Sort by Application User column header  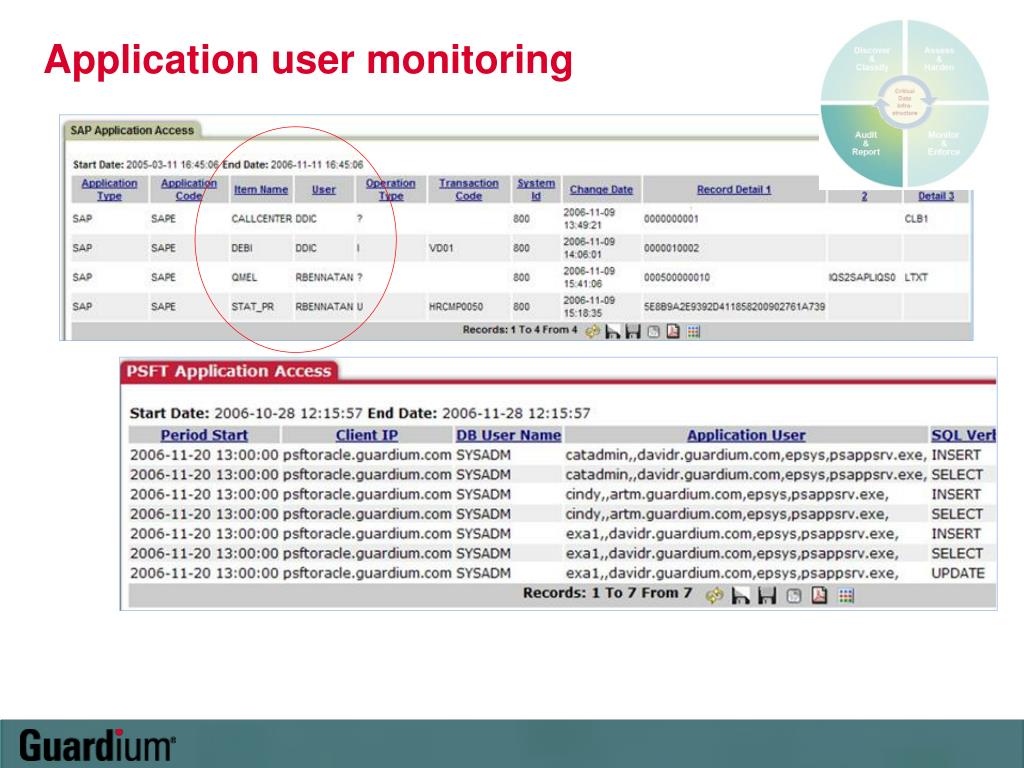(x=746, y=435)
